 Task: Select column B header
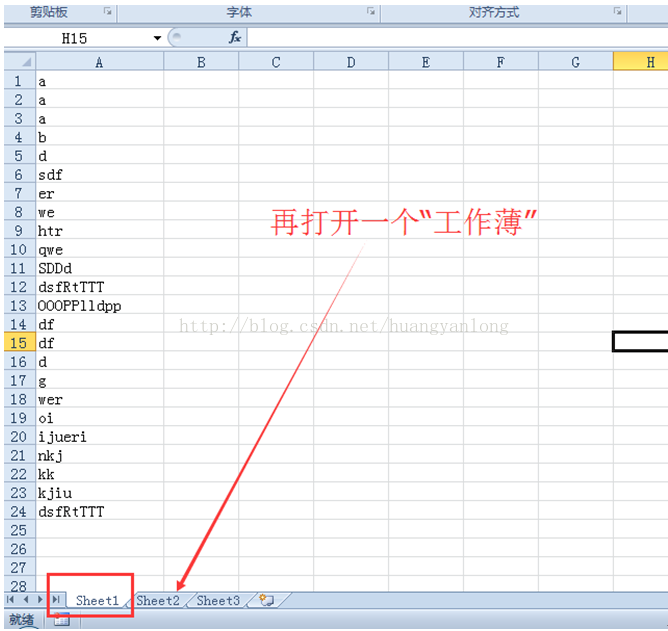201,62
